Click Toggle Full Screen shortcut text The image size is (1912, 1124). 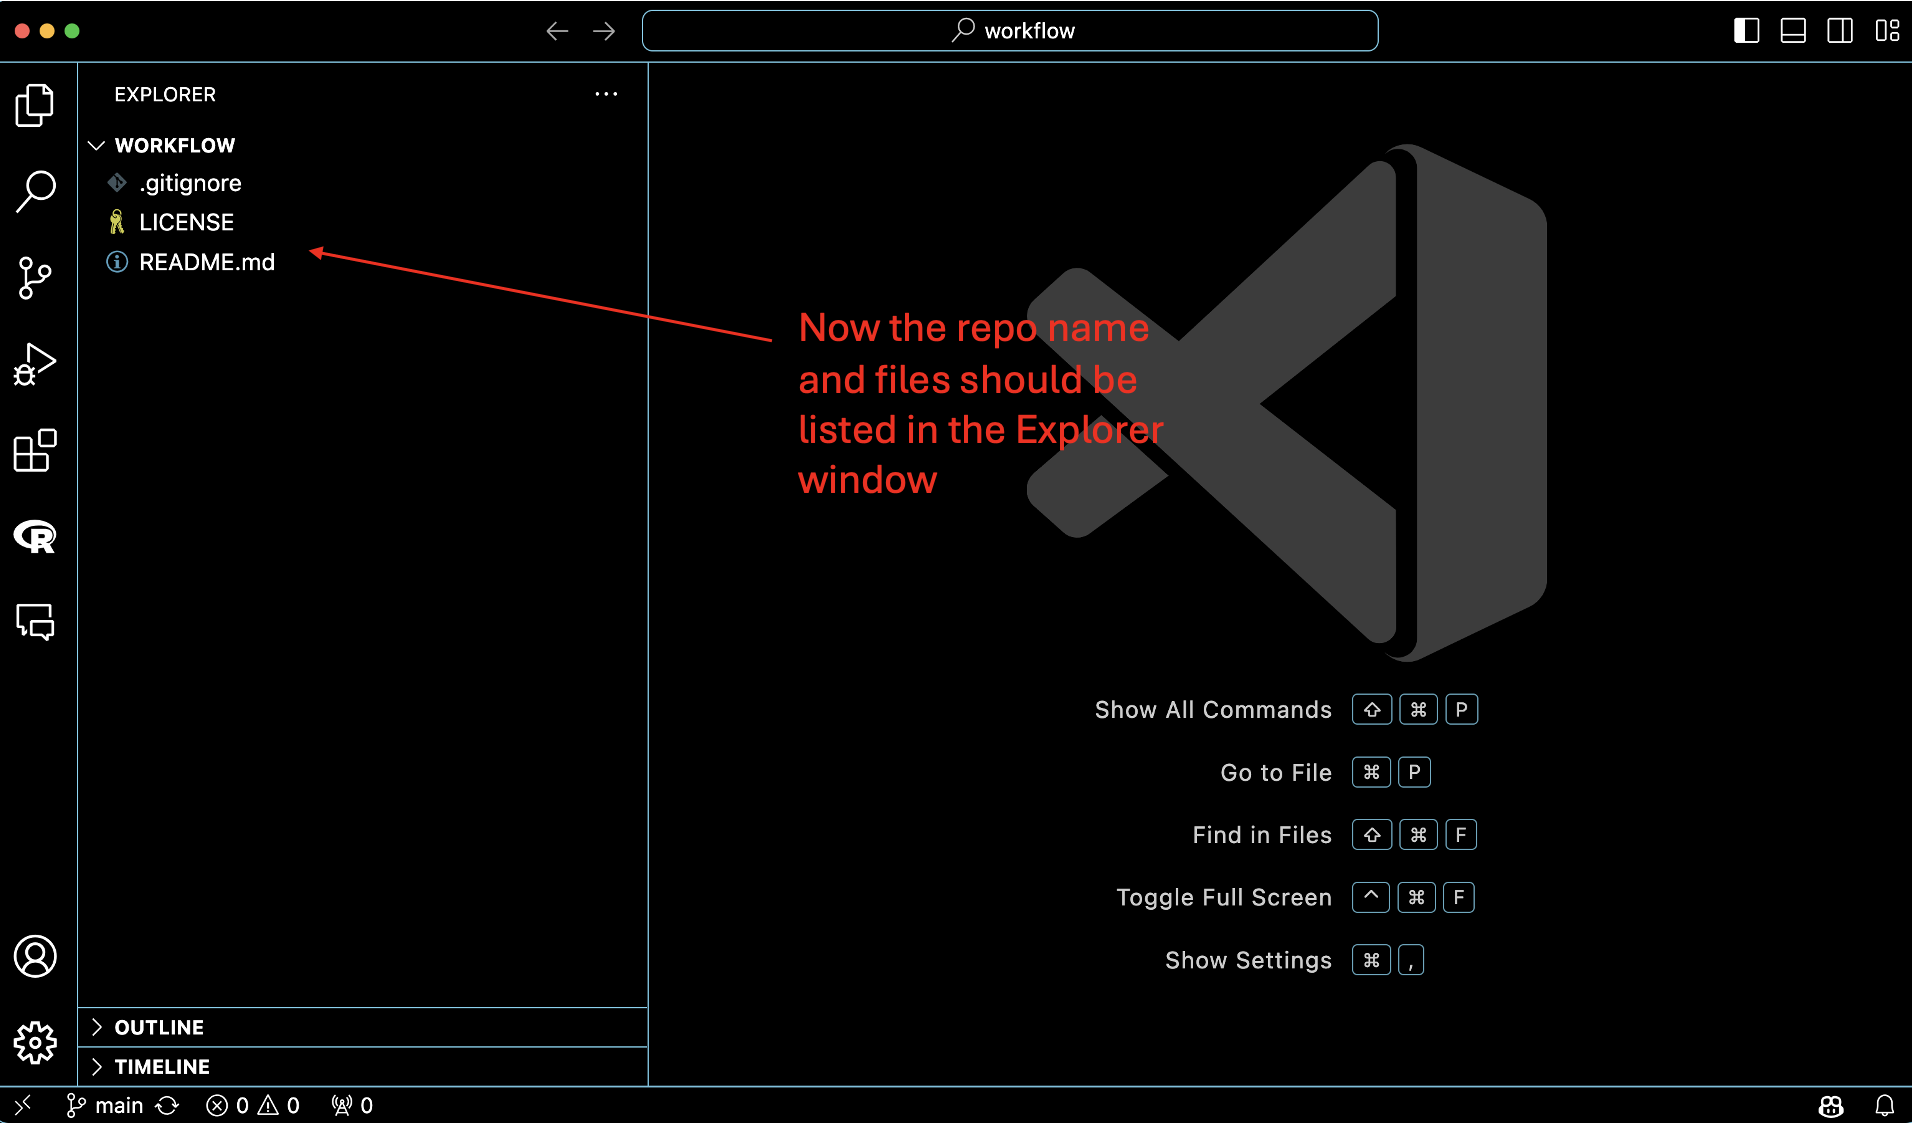click(1224, 898)
